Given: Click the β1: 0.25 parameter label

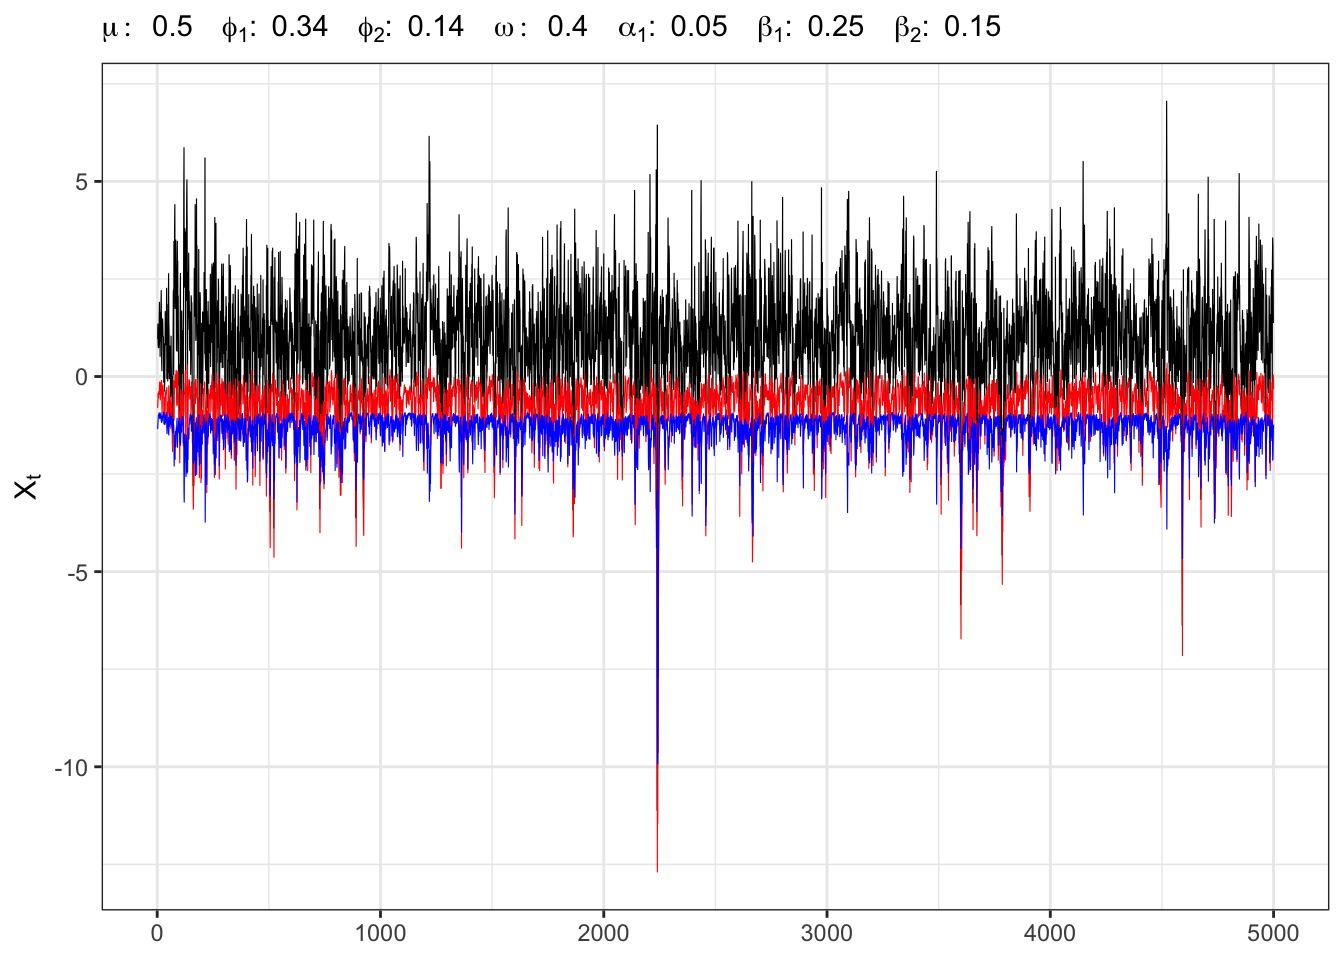Looking at the screenshot, I should [810, 27].
